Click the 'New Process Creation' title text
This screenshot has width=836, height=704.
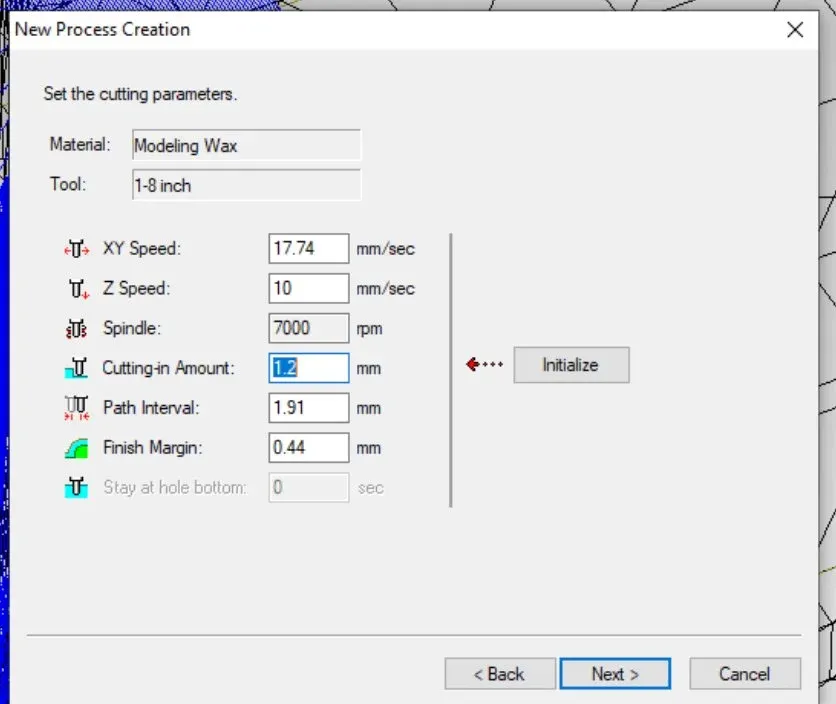tap(102, 29)
